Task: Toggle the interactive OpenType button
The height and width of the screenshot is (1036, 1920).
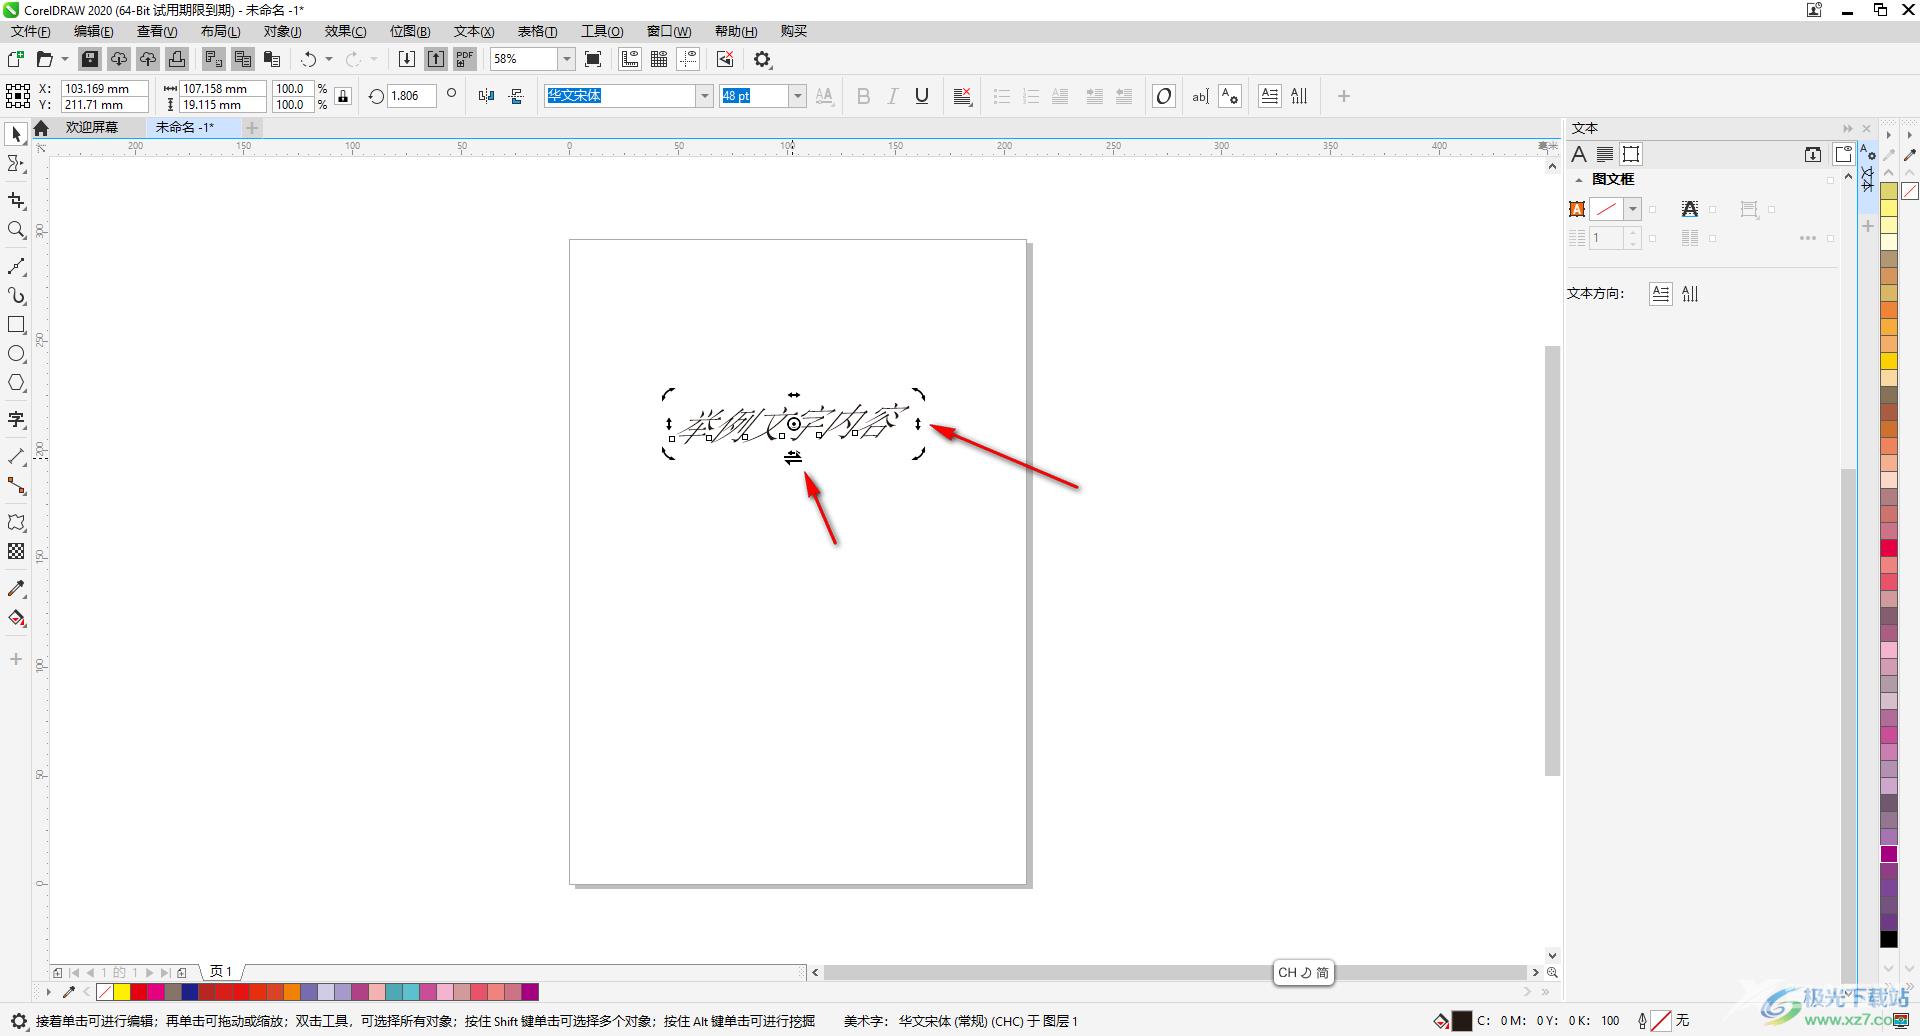Action: (1163, 96)
